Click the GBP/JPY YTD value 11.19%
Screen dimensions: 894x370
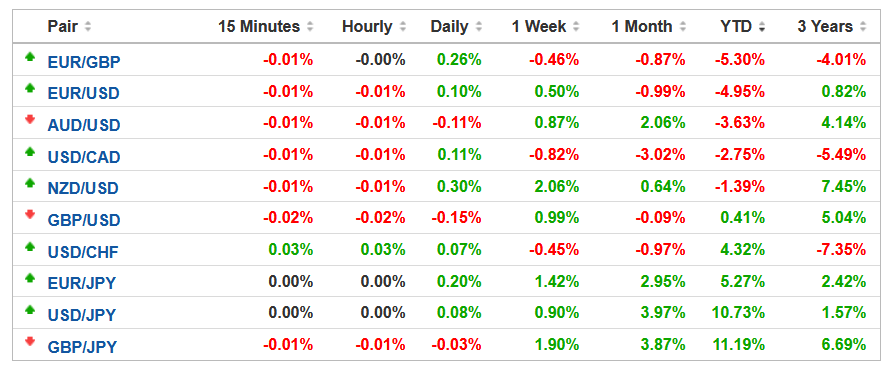click(x=738, y=344)
